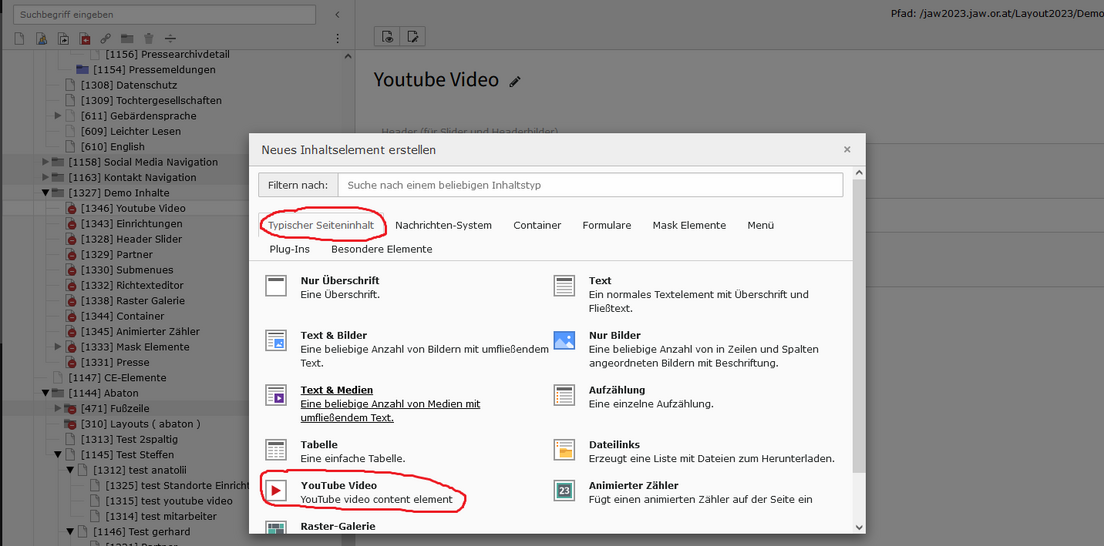Screen dimensions: 1104x546
Task: Open the Formulare tab
Action: [x=607, y=225]
